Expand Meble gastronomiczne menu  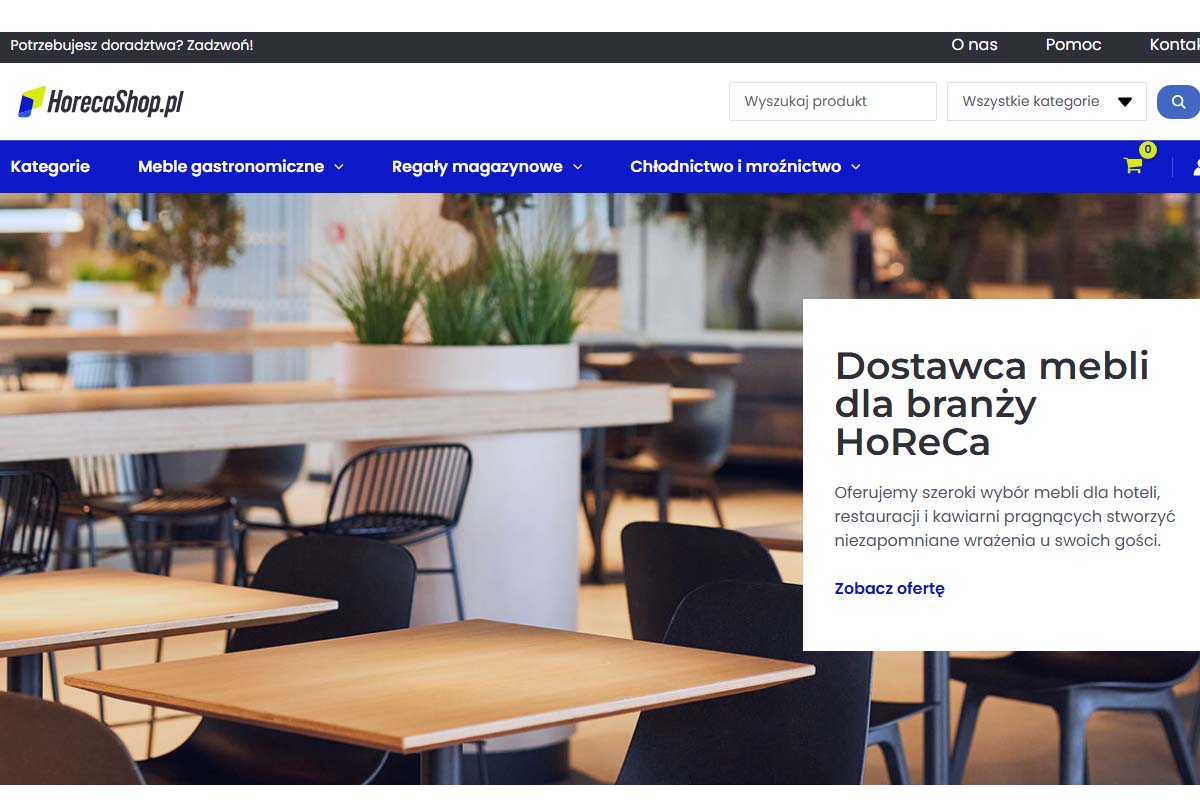(x=241, y=167)
